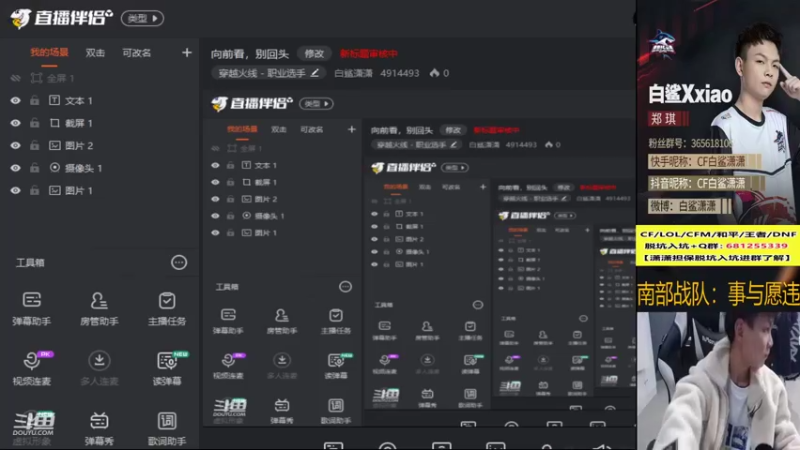Select 可改名 tab in the largest nested preview
The width and height of the screenshot is (800, 450).
pyautogui.click(x=311, y=130)
